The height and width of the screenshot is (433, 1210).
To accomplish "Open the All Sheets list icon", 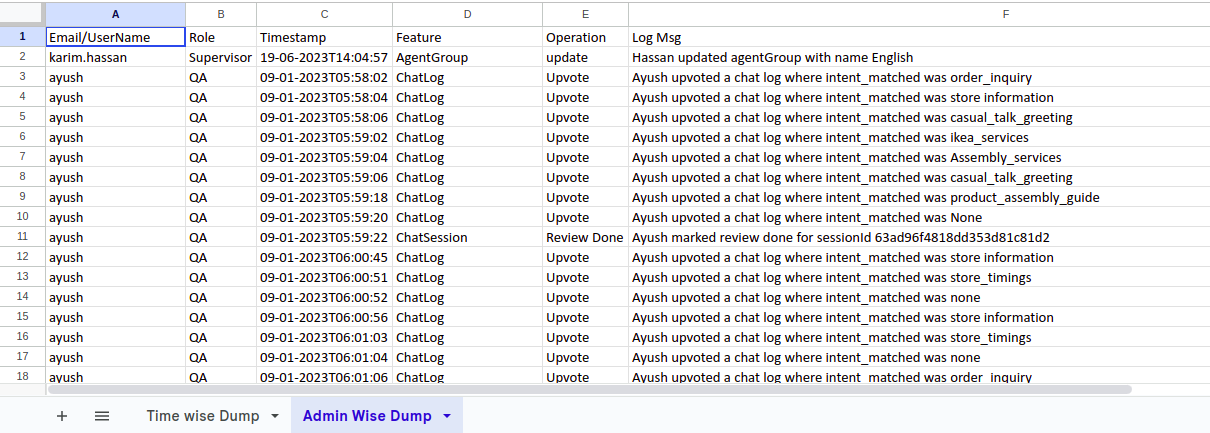I will pyautogui.click(x=102, y=416).
